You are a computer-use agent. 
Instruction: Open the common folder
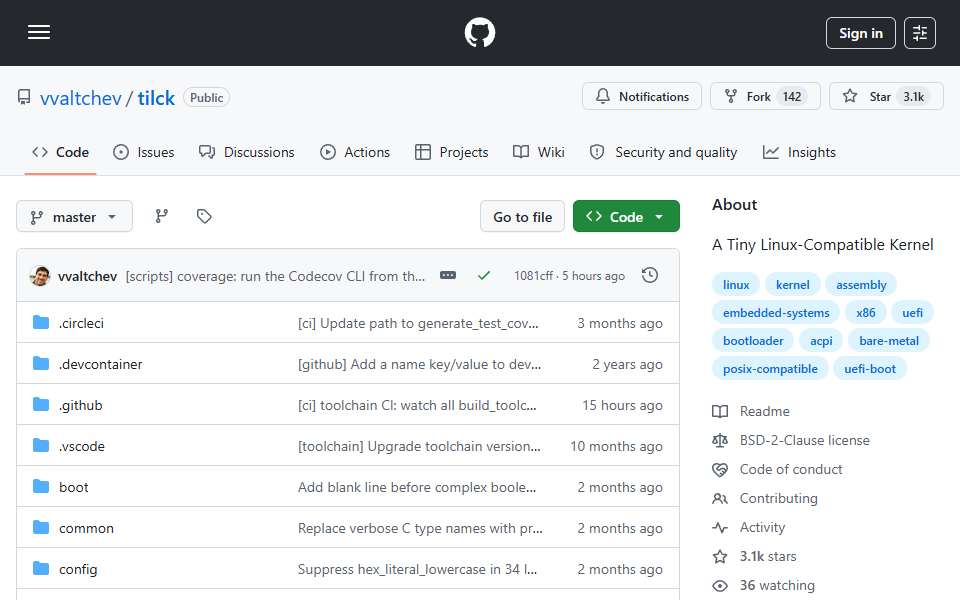[x=86, y=528]
